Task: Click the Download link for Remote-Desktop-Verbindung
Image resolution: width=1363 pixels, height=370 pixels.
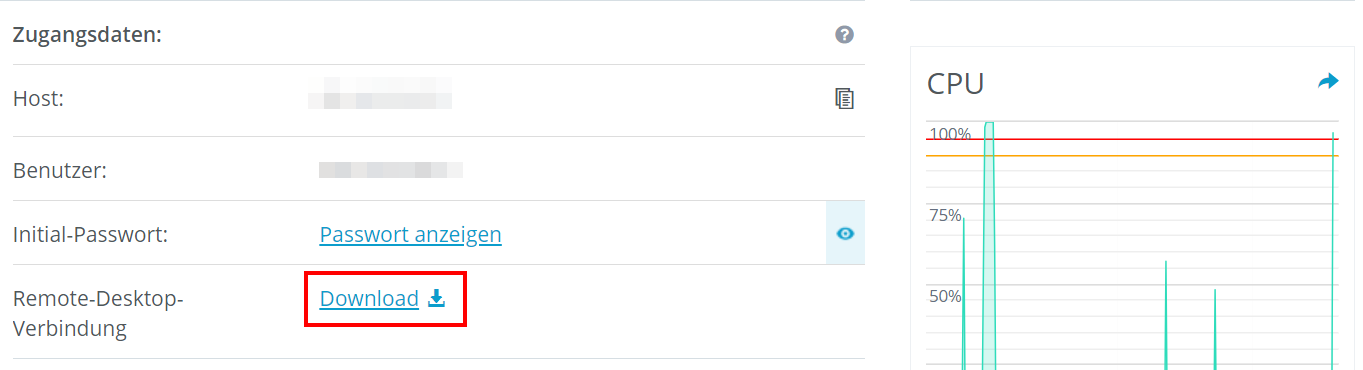Action: (369, 298)
